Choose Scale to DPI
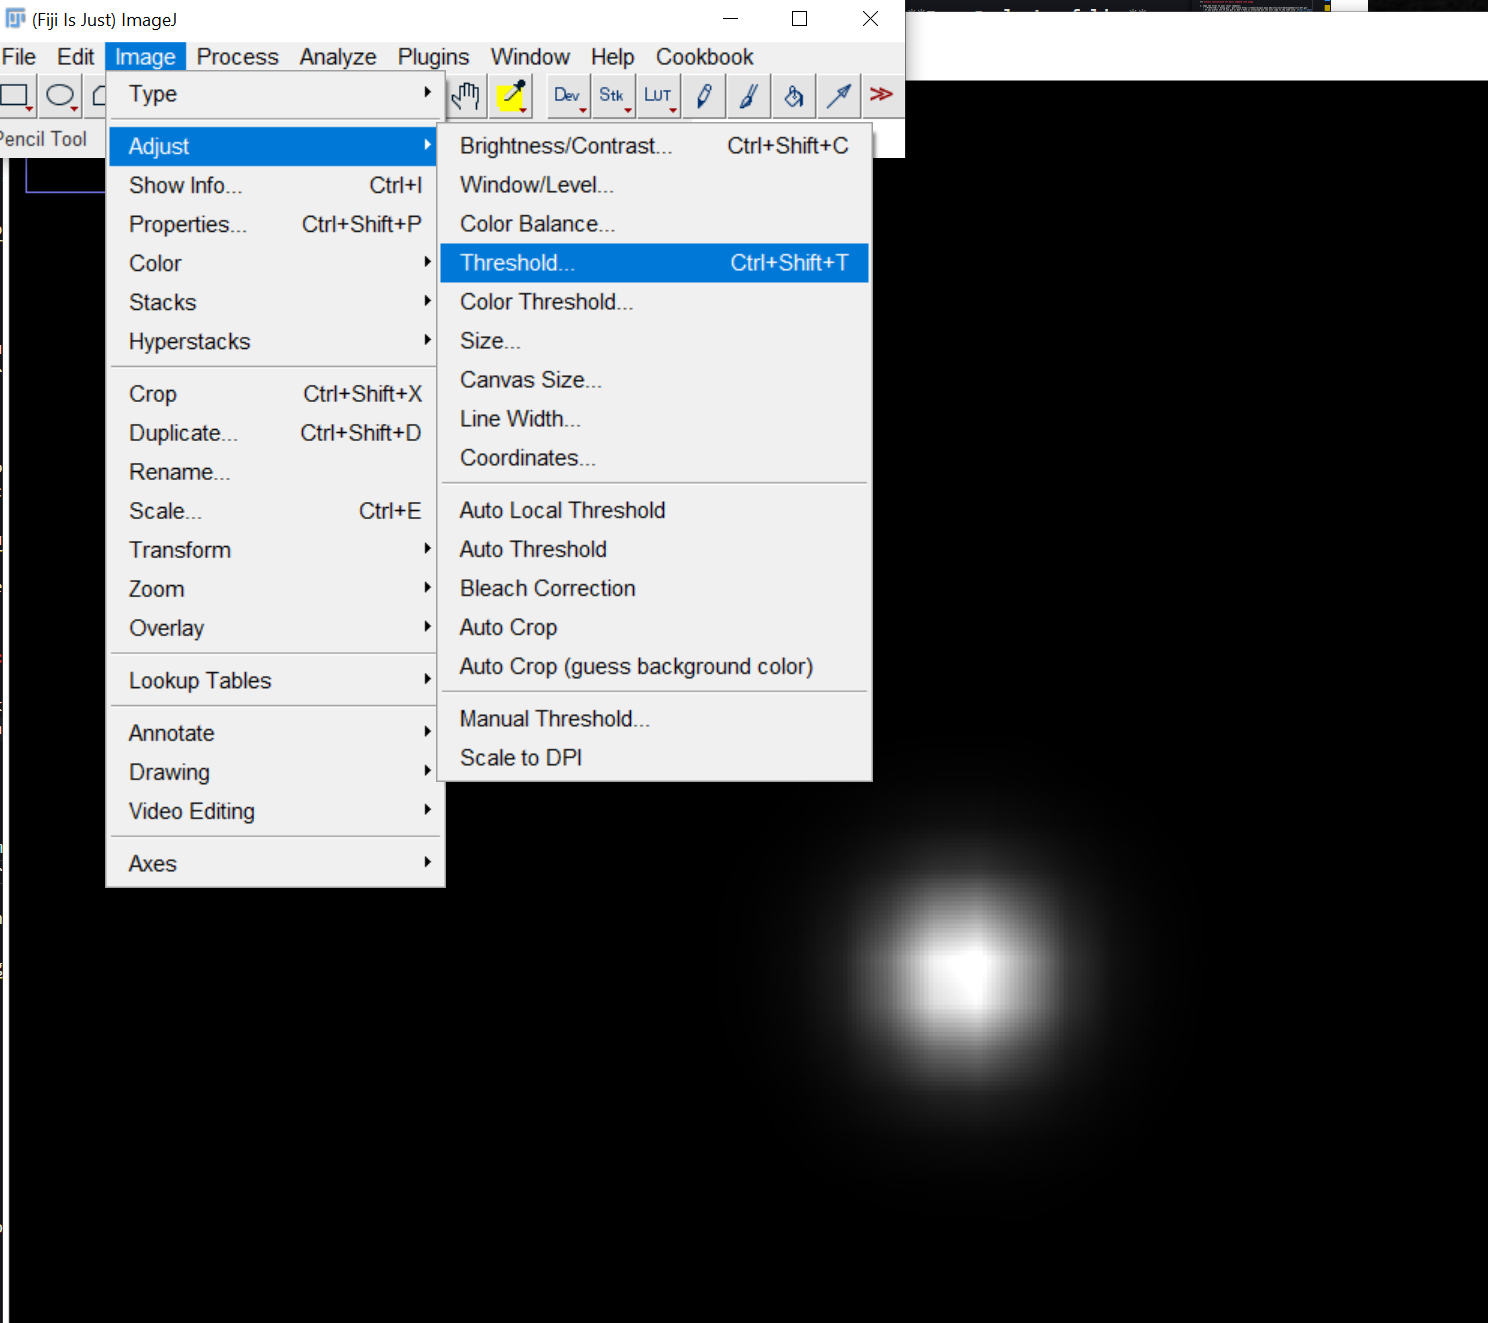The width and height of the screenshot is (1488, 1323). coord(654,758)
